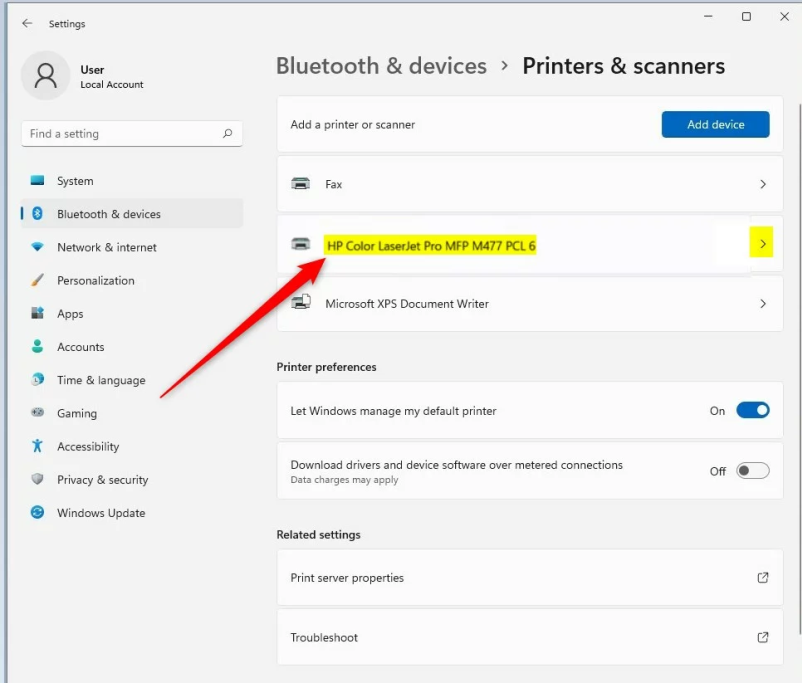Click inside the Find a setting search box
Screen dimensions: 802x683
point(131,133)
